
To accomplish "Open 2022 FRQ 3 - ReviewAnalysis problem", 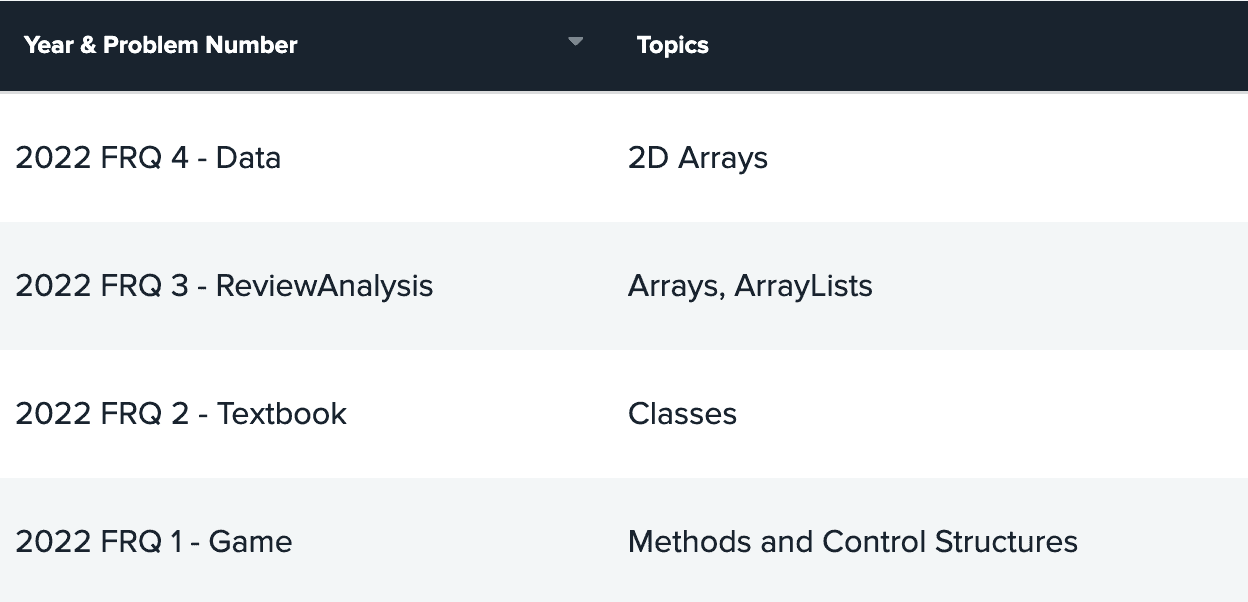I will click(224, 286).
